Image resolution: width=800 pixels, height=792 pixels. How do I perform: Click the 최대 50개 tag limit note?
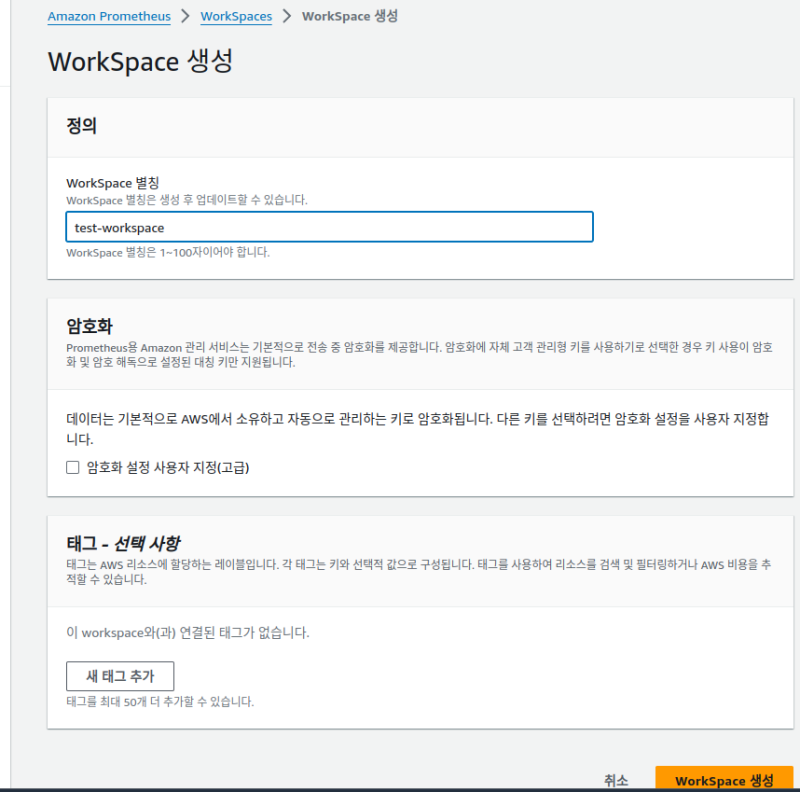(160, 701)
